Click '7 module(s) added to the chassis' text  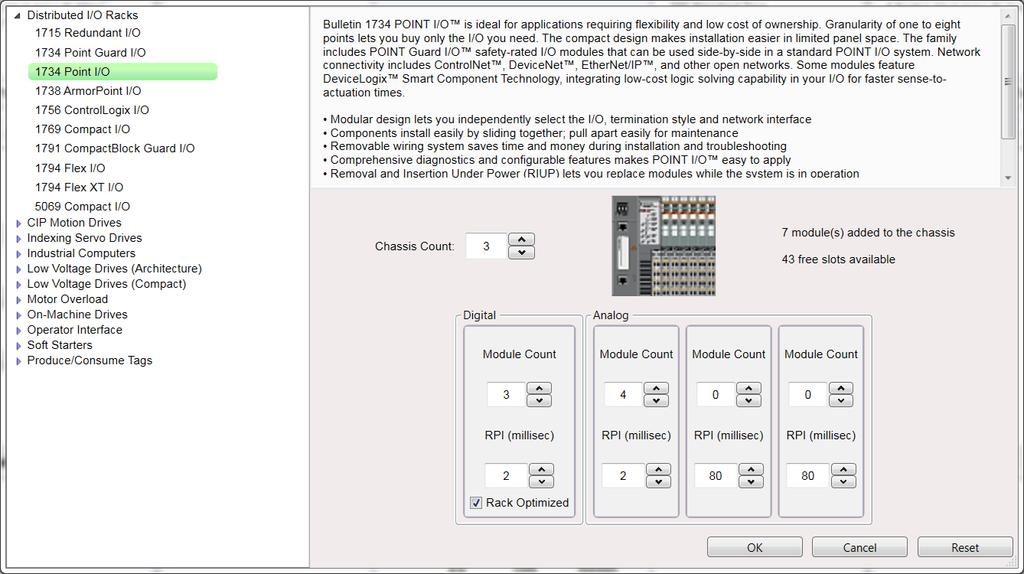(x=868, y=232)
